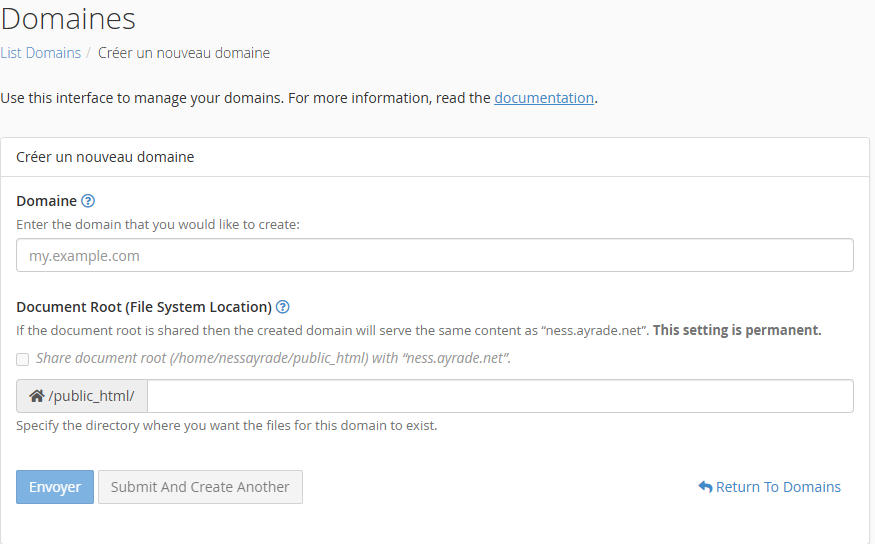The width and height of the screenshot is (875, 544).
Task: Open the documentation link
Action: click(544, 98)
